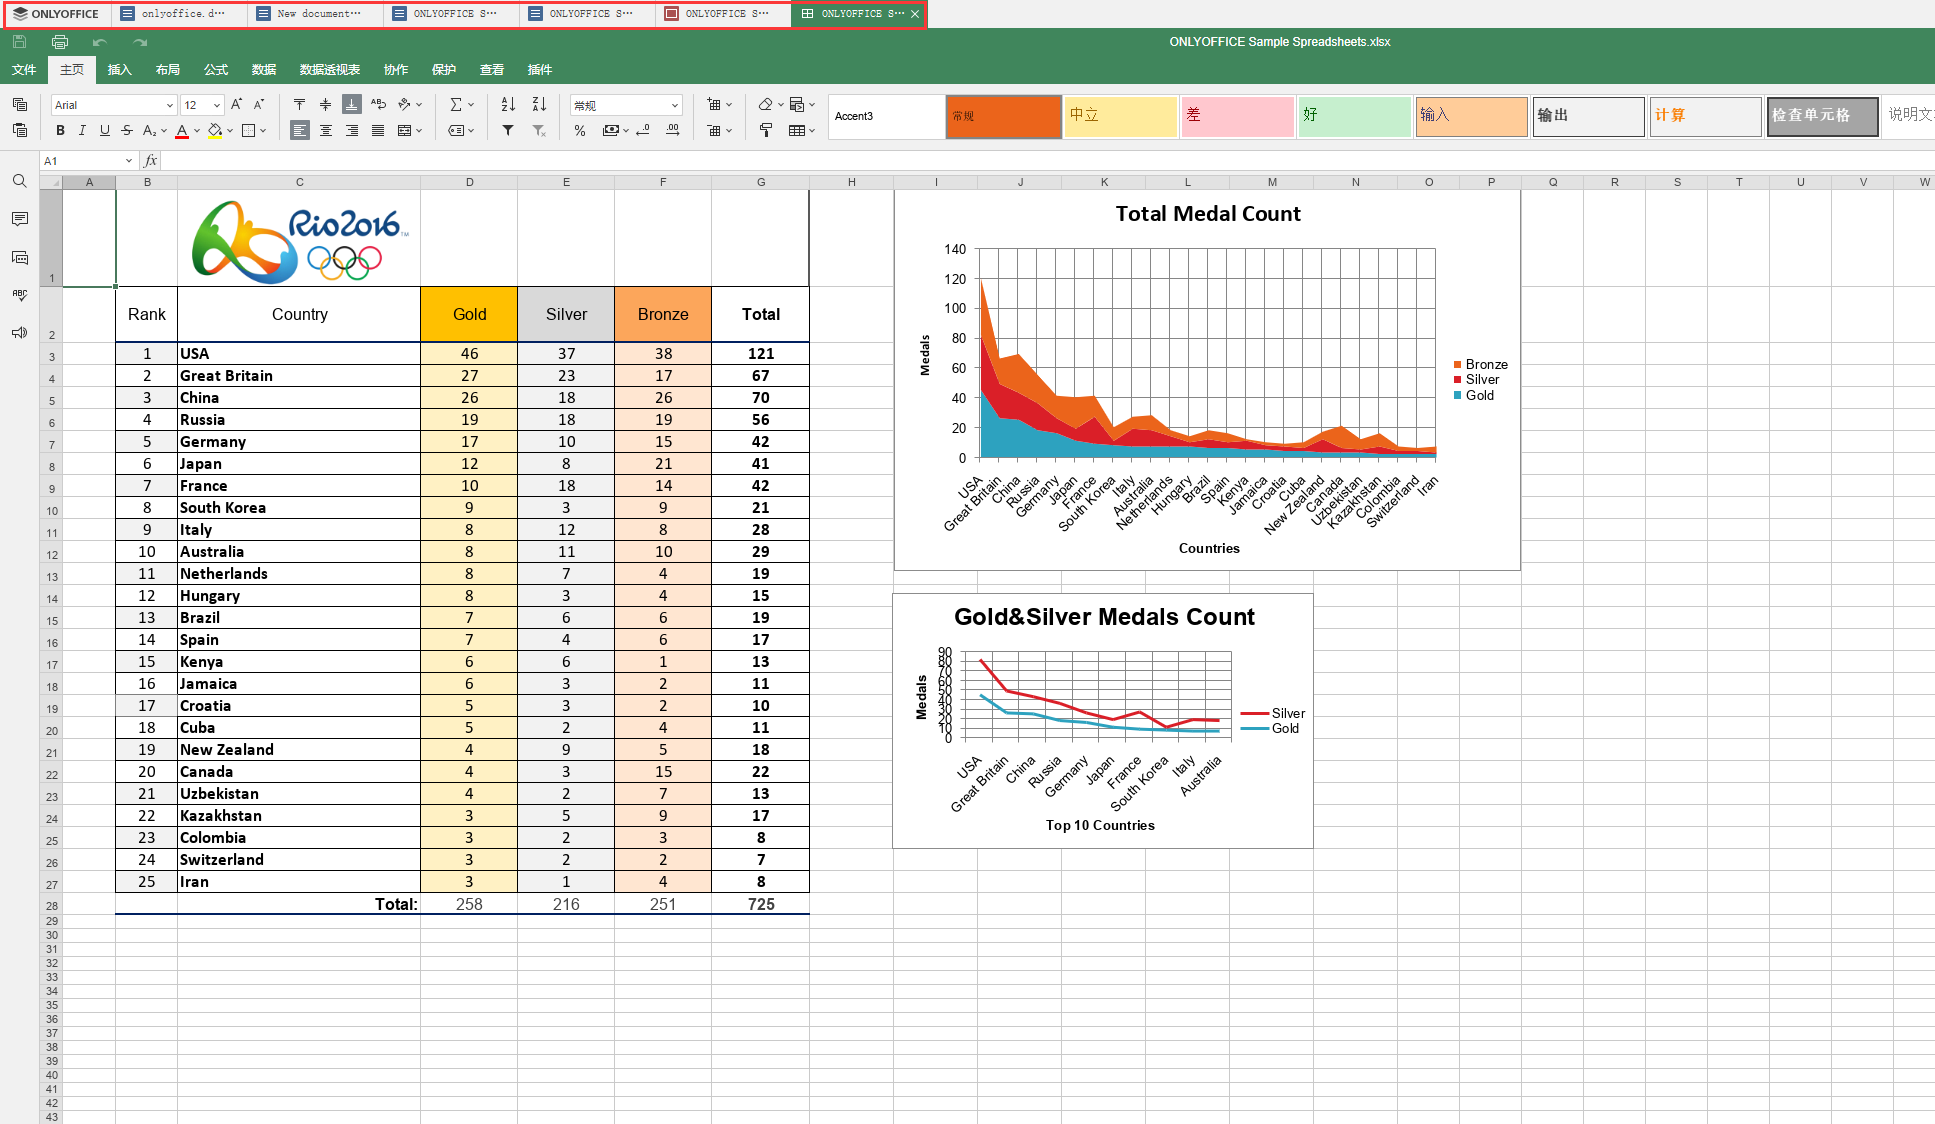Click the copy style paintbrush icon
Viewport: 1935px width, 1124px height.
click(x=766, y=130)
